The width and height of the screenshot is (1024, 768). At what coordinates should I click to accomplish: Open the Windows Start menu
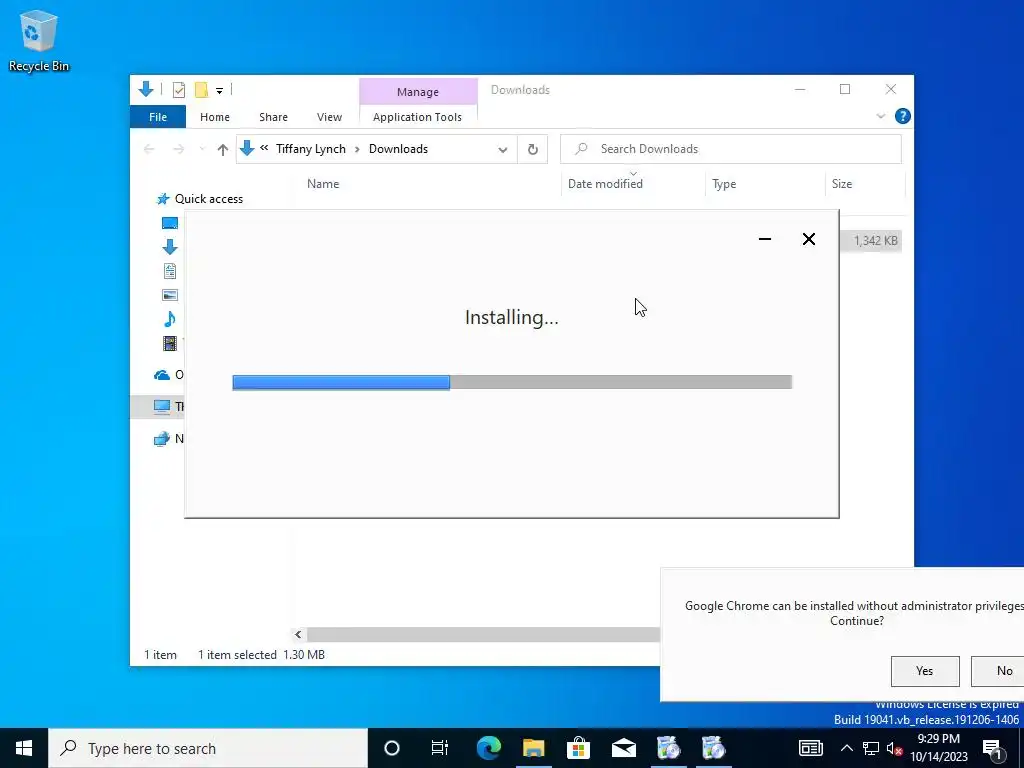click(x=24, y=748)
